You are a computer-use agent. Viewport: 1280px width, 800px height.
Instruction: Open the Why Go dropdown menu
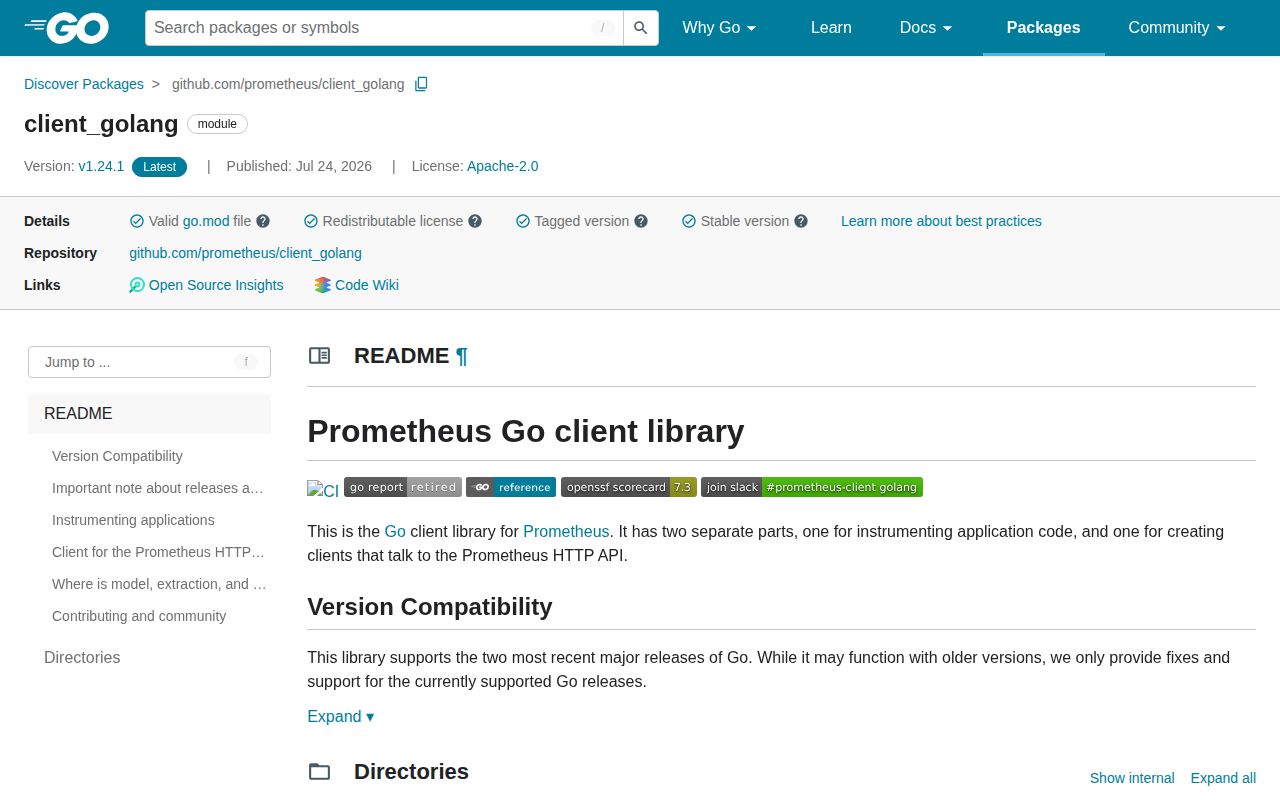click(x=719, y=28)
